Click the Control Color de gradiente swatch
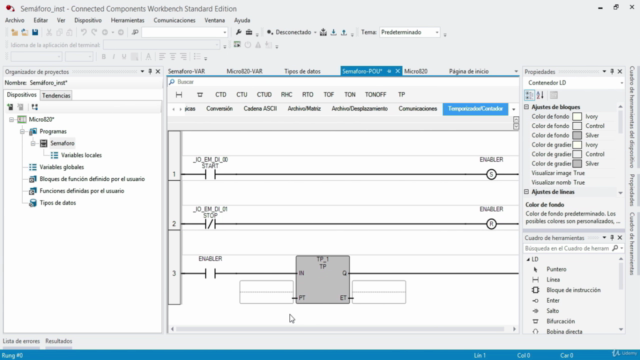Viewport: 640px width, 360px height. pos(577,154)
